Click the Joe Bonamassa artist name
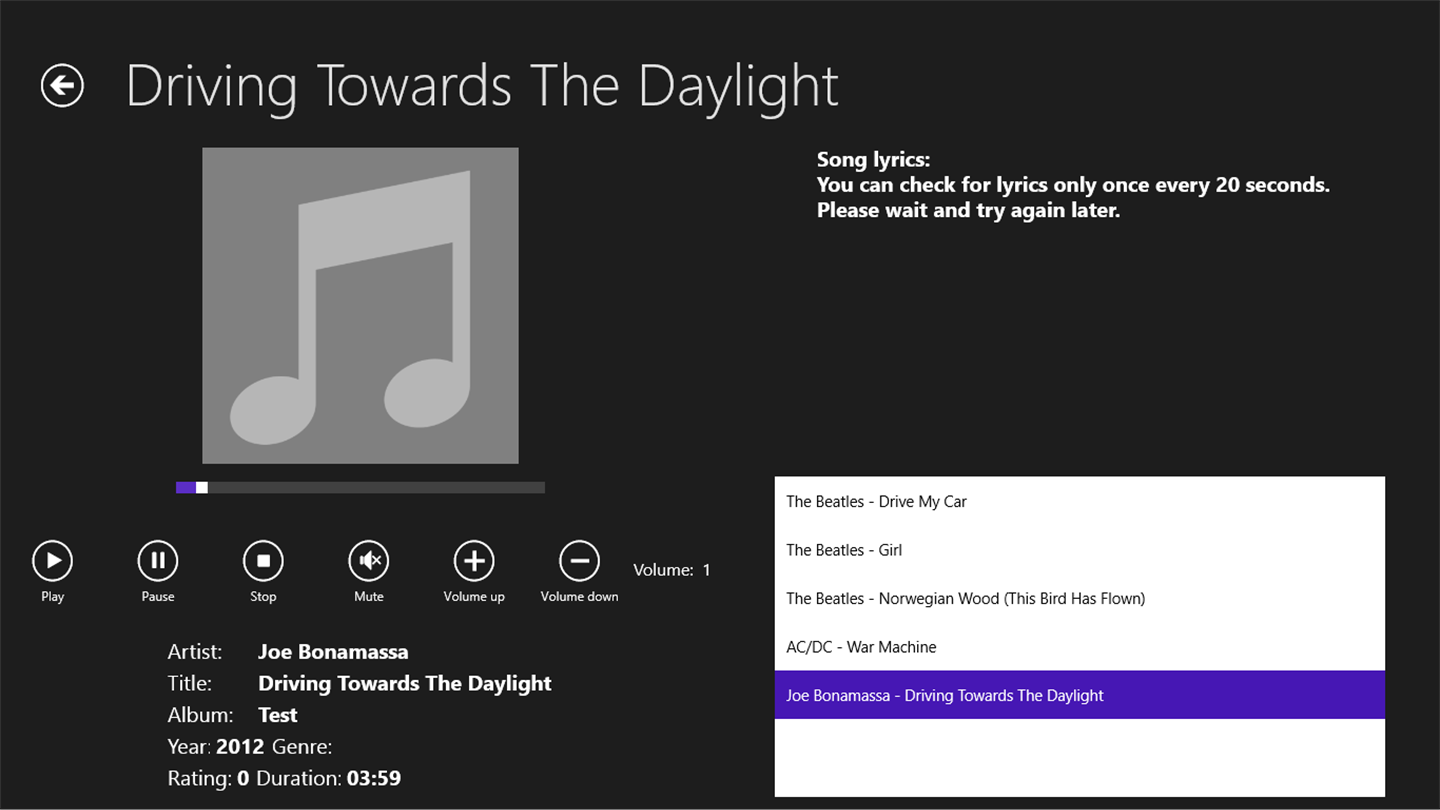Image resolution: width=1440 pixels, height=810 pixels. pos(333,652)
